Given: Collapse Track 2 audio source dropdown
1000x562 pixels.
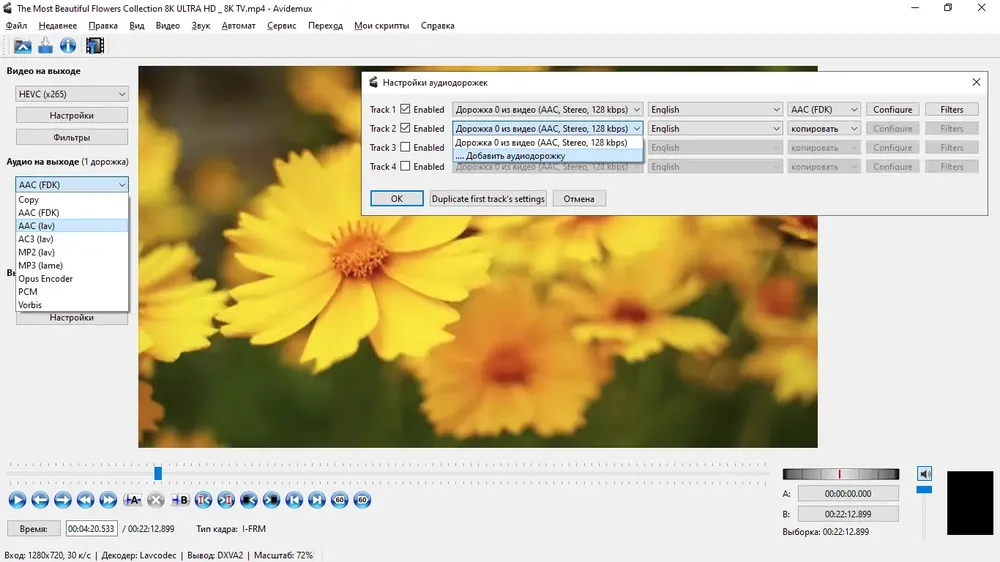Looking at the screenshot, I should 548,129.
